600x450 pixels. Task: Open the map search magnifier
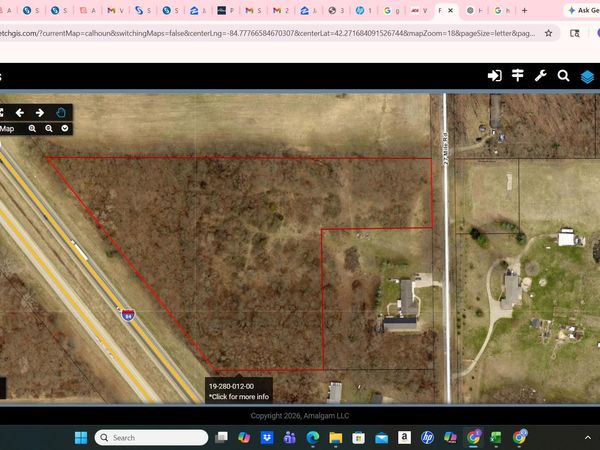tap(563, 76)
